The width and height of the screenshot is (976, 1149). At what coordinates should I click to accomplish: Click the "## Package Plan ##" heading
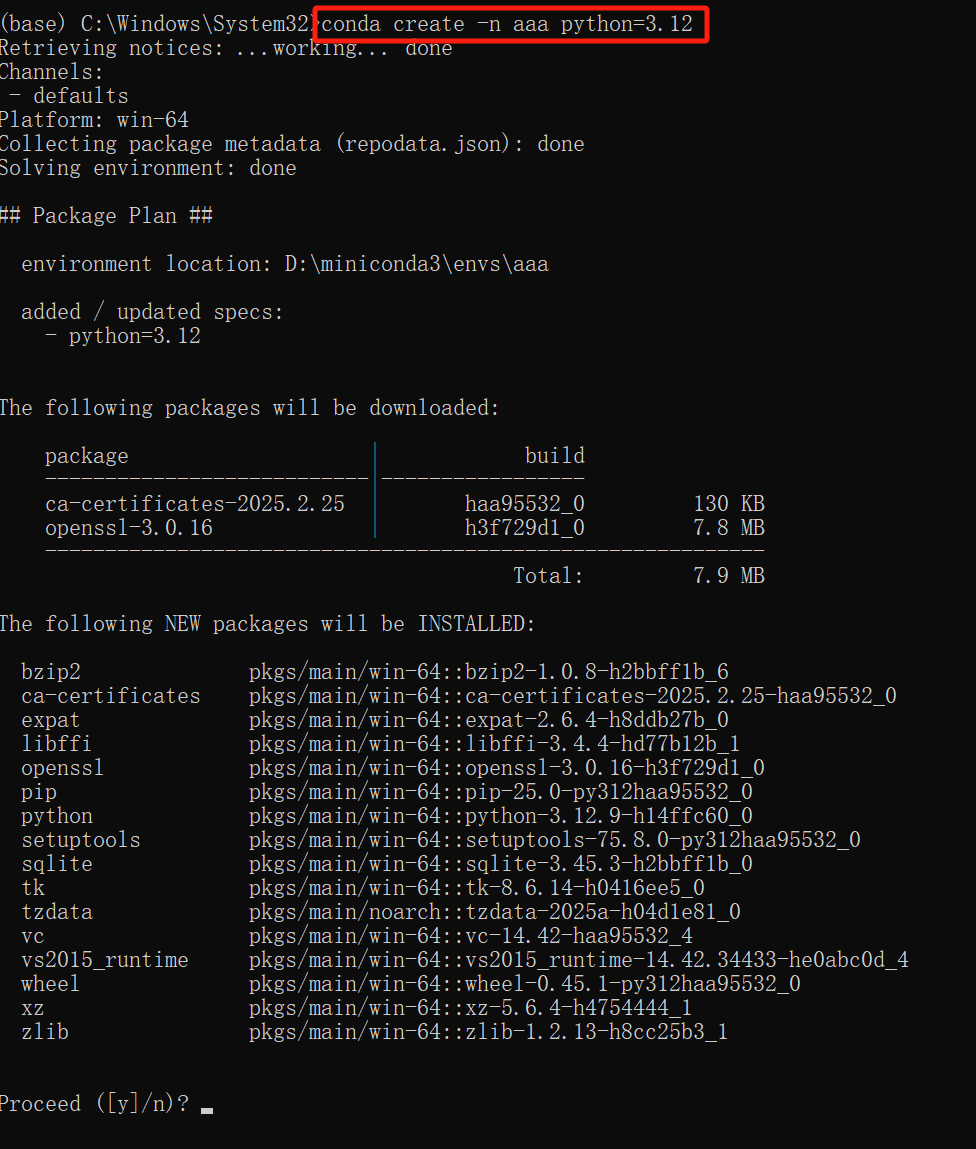(106, 216)
